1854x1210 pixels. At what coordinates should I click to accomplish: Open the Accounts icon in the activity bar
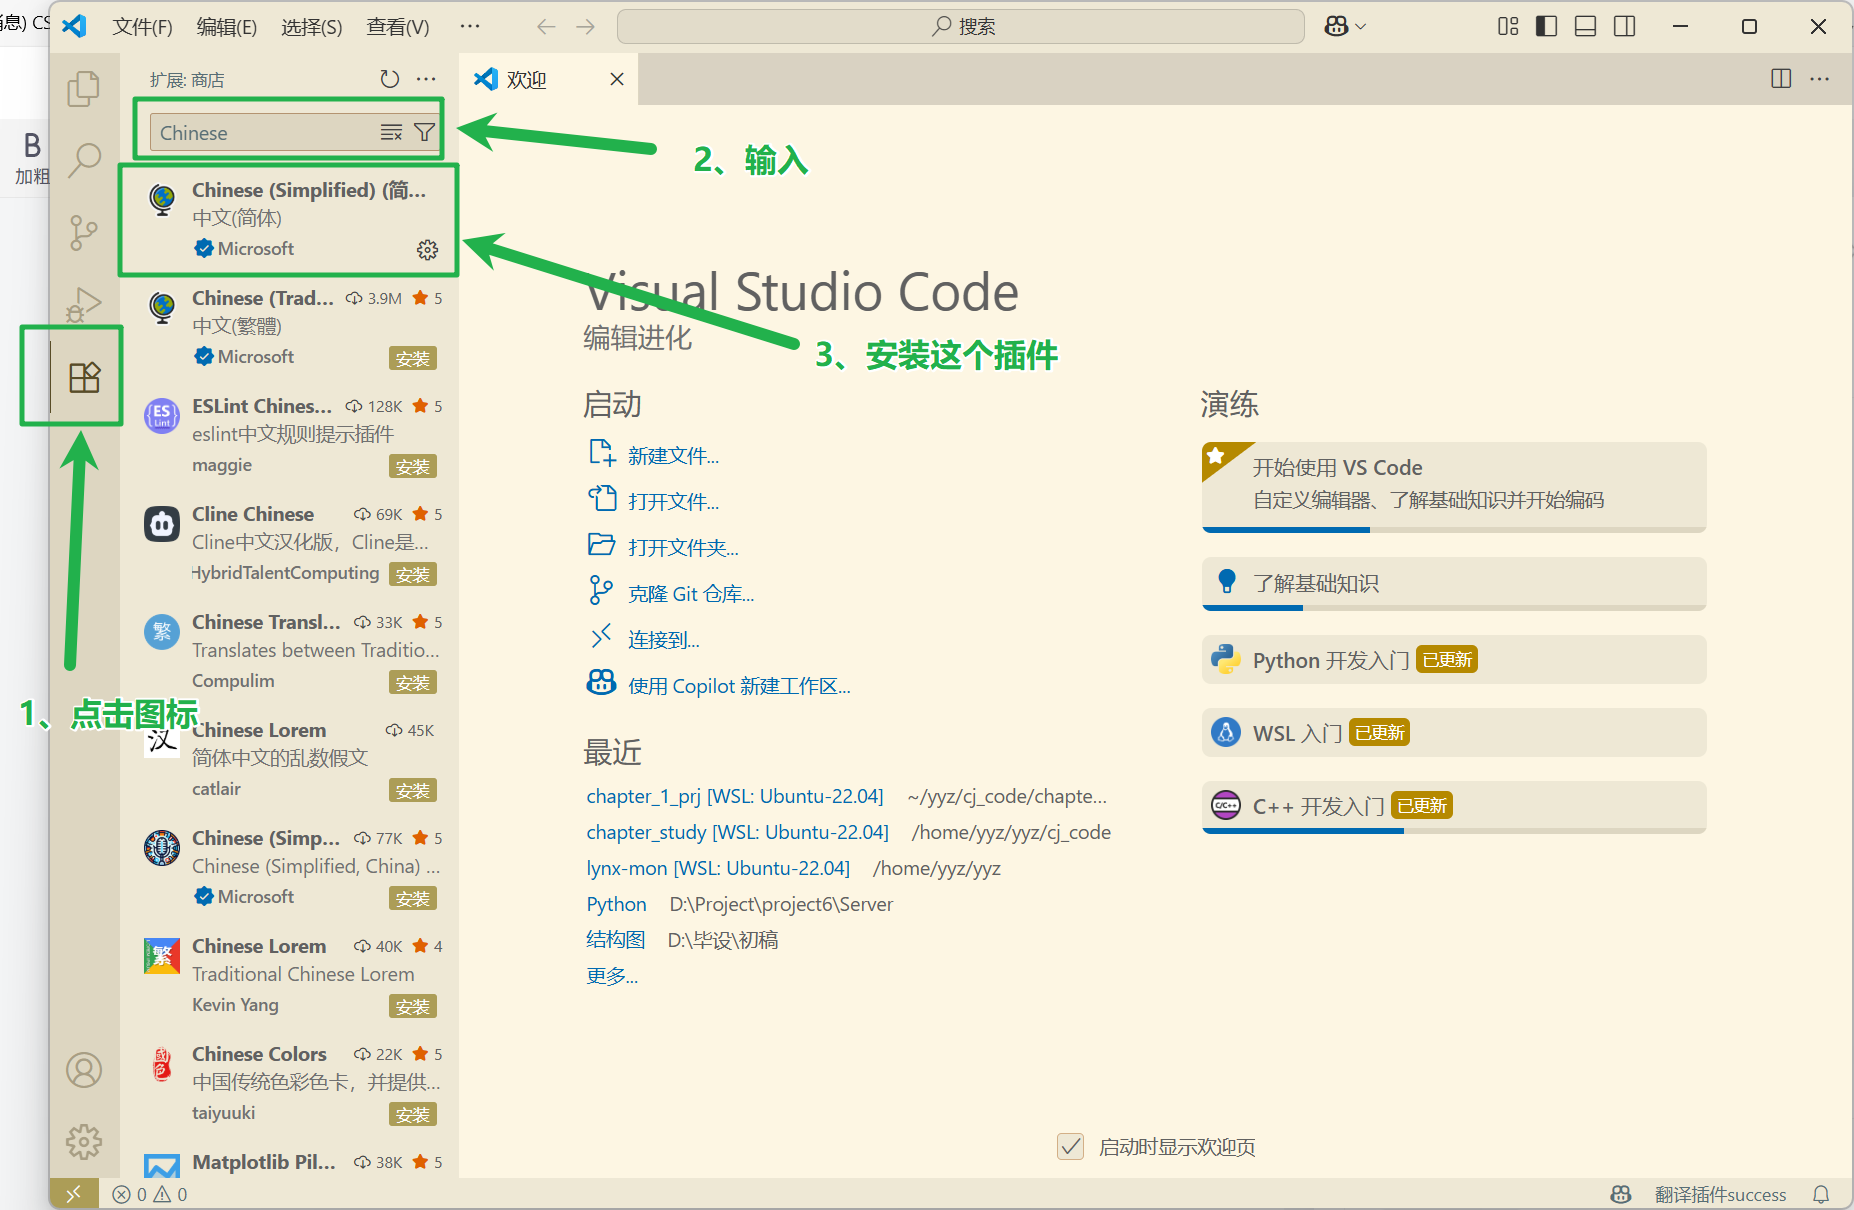(84, 1070)
